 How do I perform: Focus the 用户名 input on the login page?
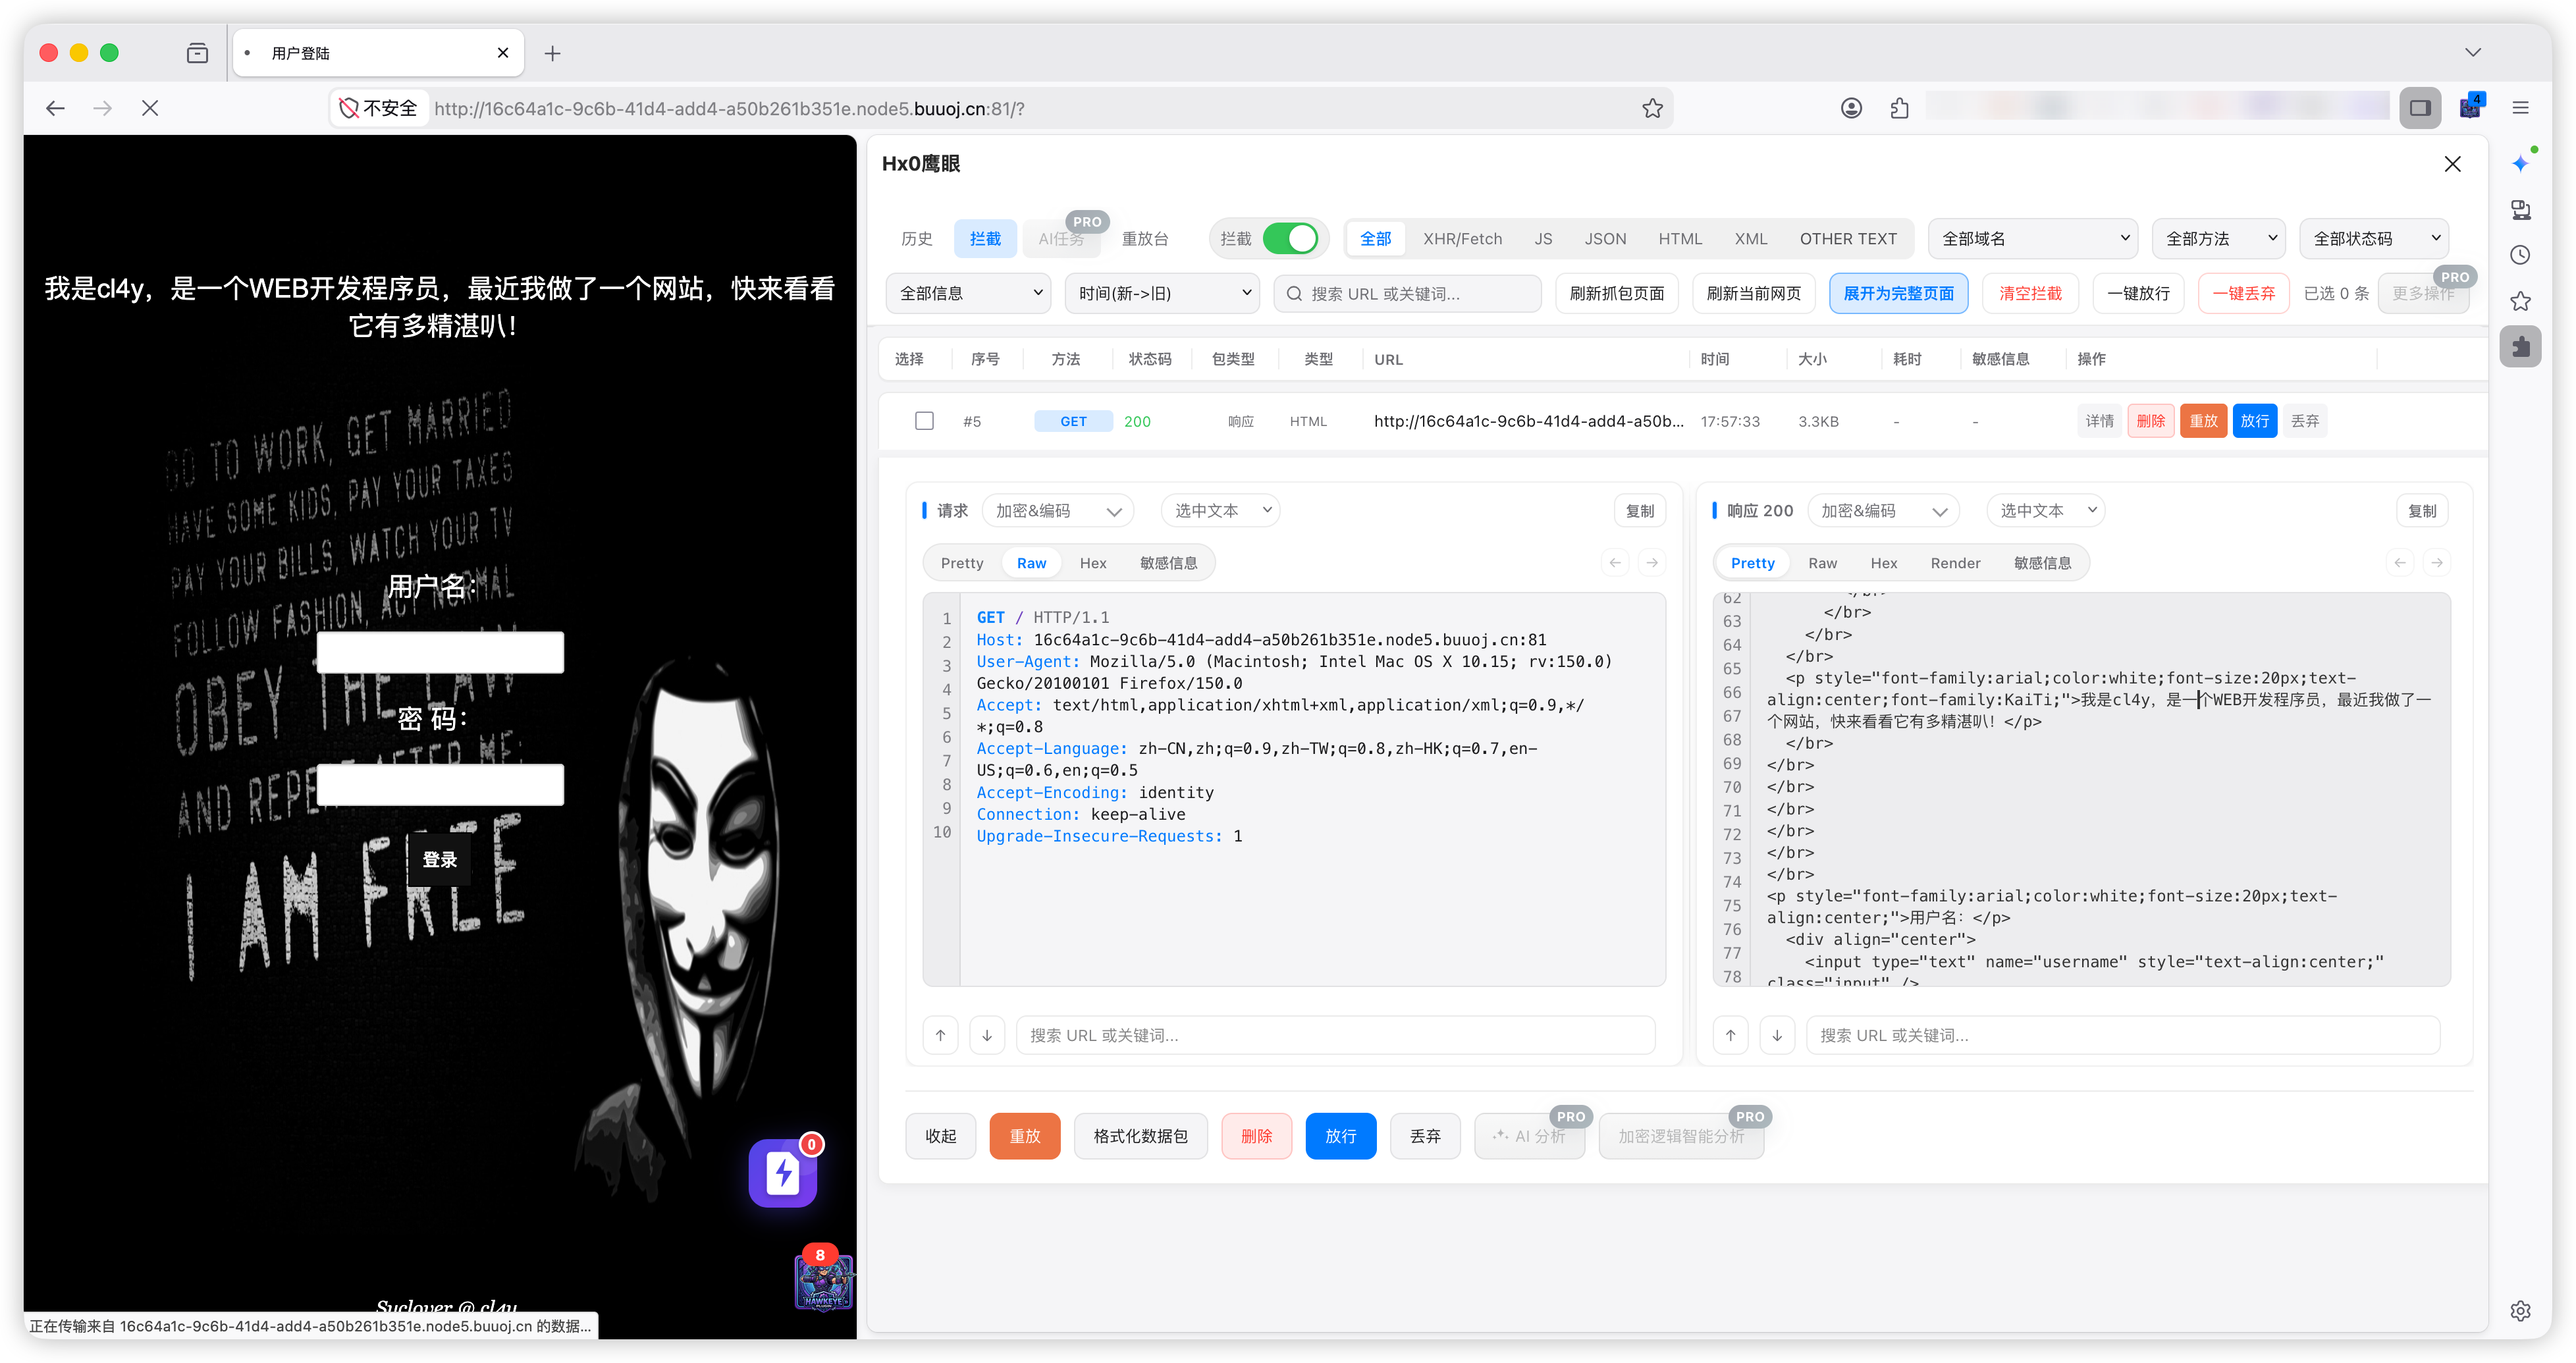[x=440, y=652]
